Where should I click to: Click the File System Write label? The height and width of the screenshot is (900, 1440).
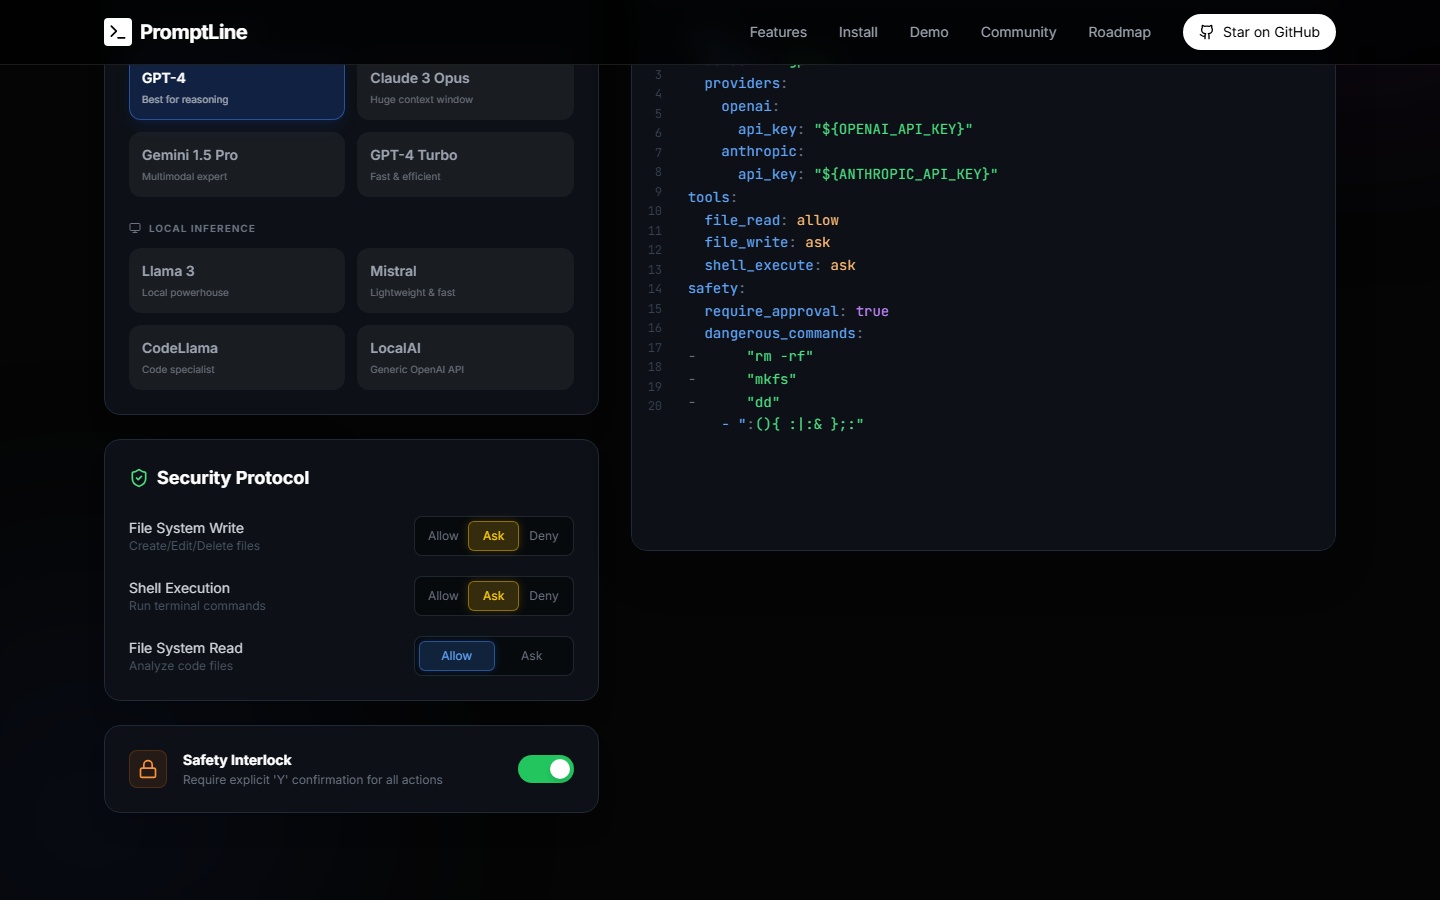coord(186,528)
